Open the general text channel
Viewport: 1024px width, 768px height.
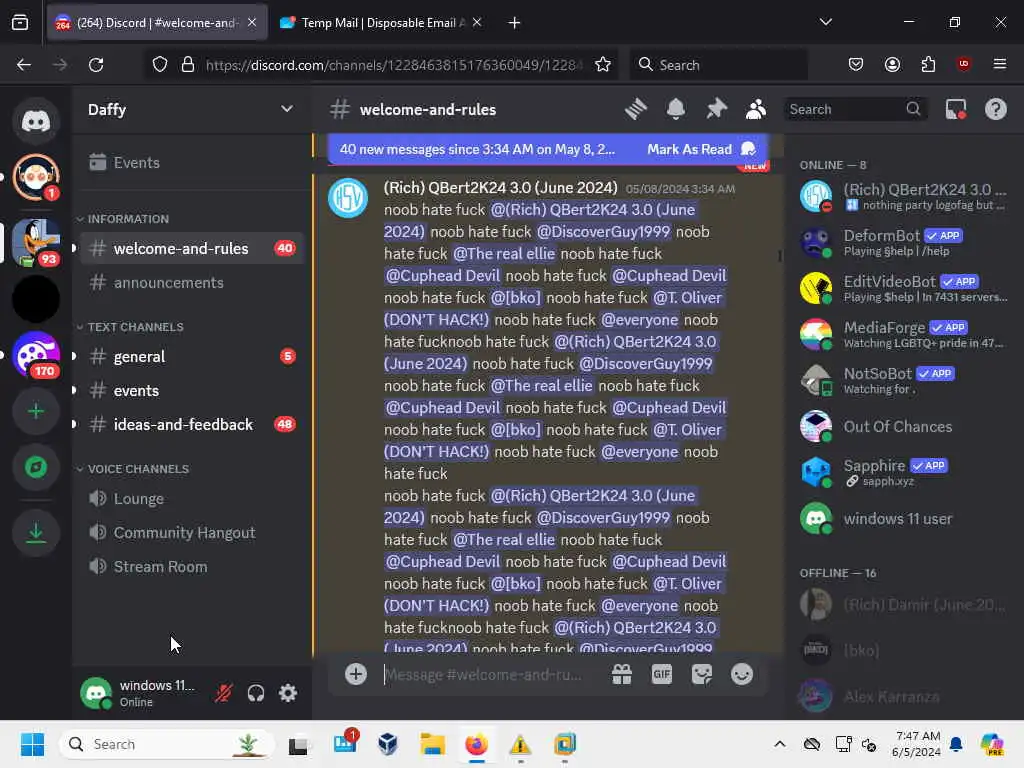tap(192, 357)
